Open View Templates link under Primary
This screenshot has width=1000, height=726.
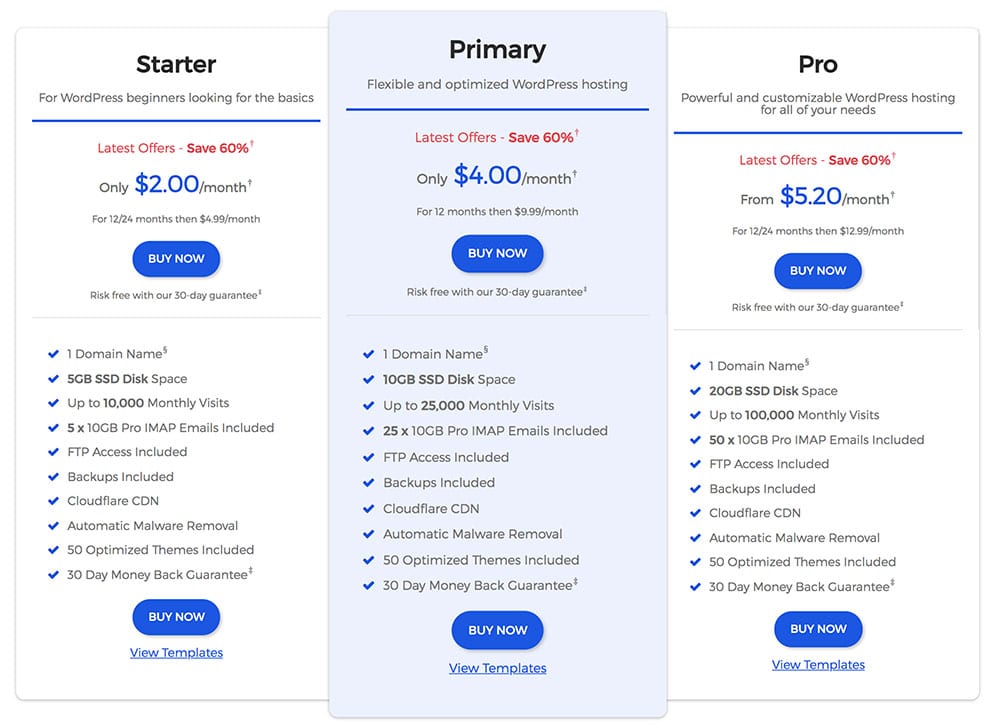(x=497, y=668)
